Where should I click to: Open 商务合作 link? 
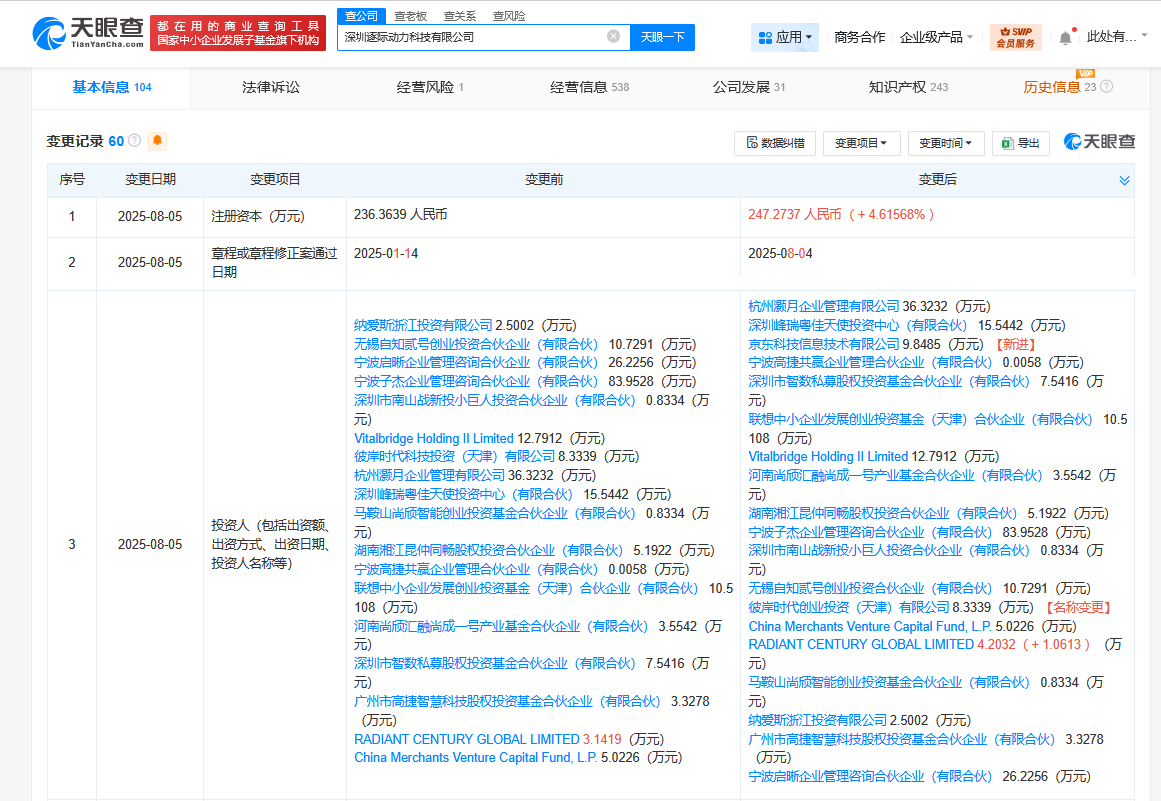click(859, 37)
